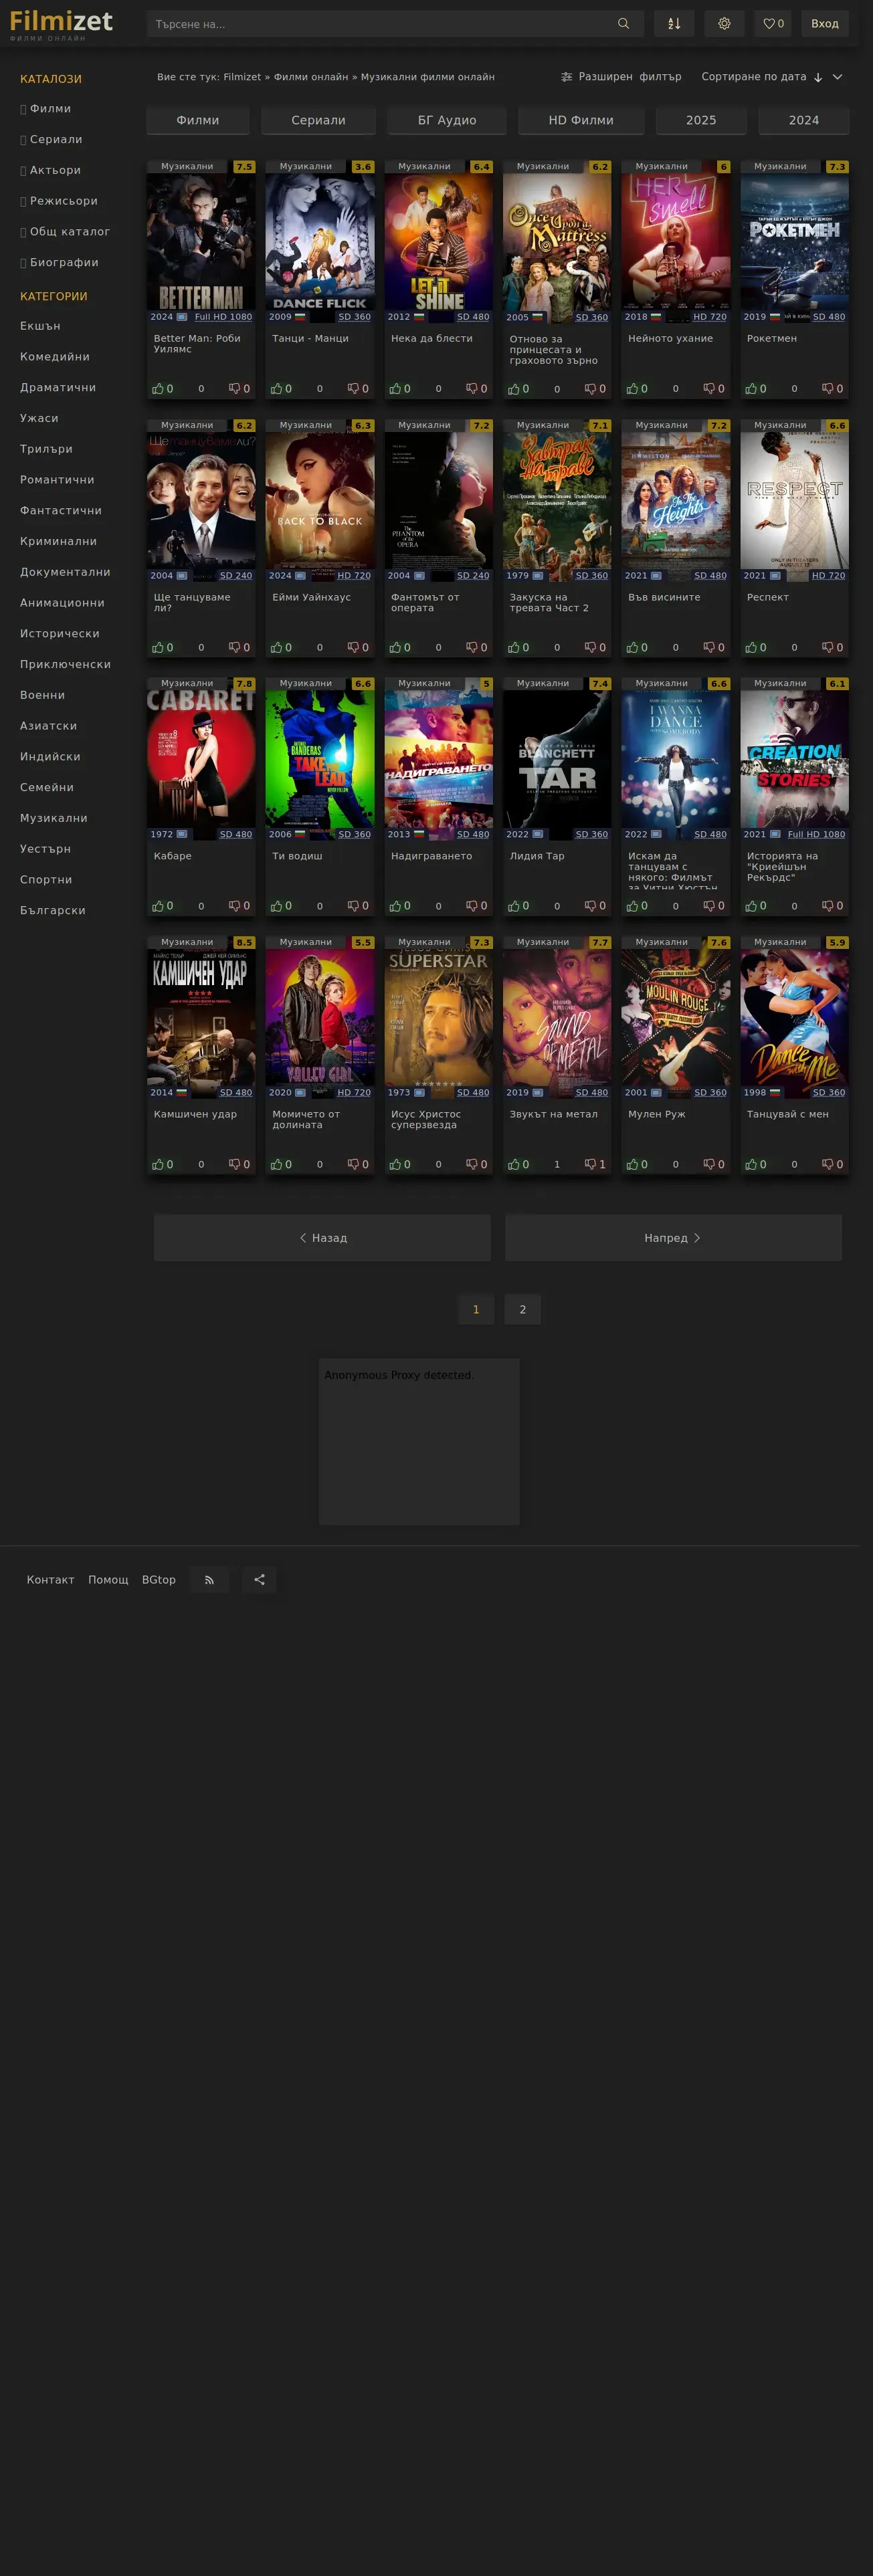Switch to the БГ Аудио tab
The height and width of the screenshot is (2576, 873).
(447, 121)
